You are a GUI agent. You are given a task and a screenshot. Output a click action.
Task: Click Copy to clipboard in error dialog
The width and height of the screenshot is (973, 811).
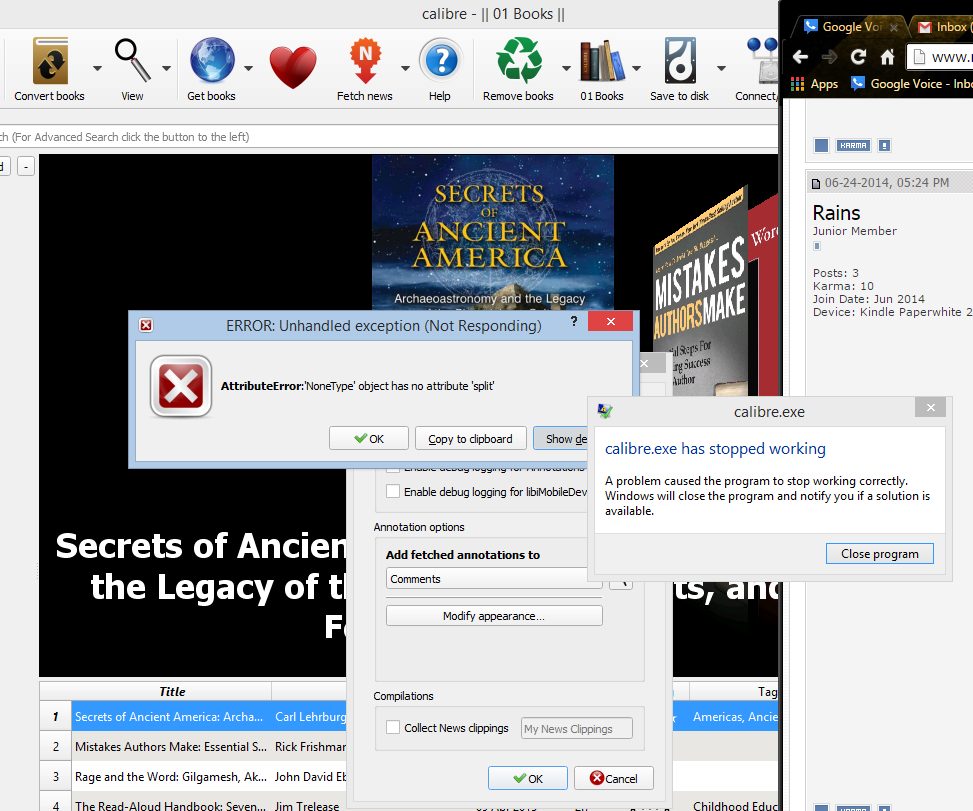pyautogui.click(x=470, y=438)
